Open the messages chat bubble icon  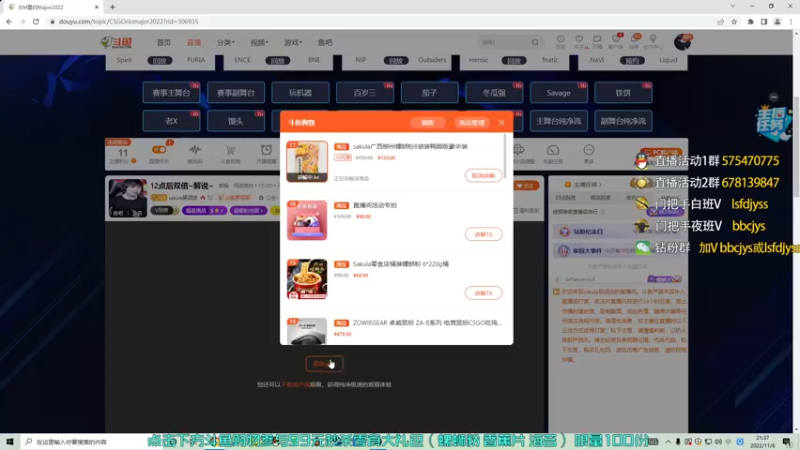pyautogui.click(x=634, y=41)
